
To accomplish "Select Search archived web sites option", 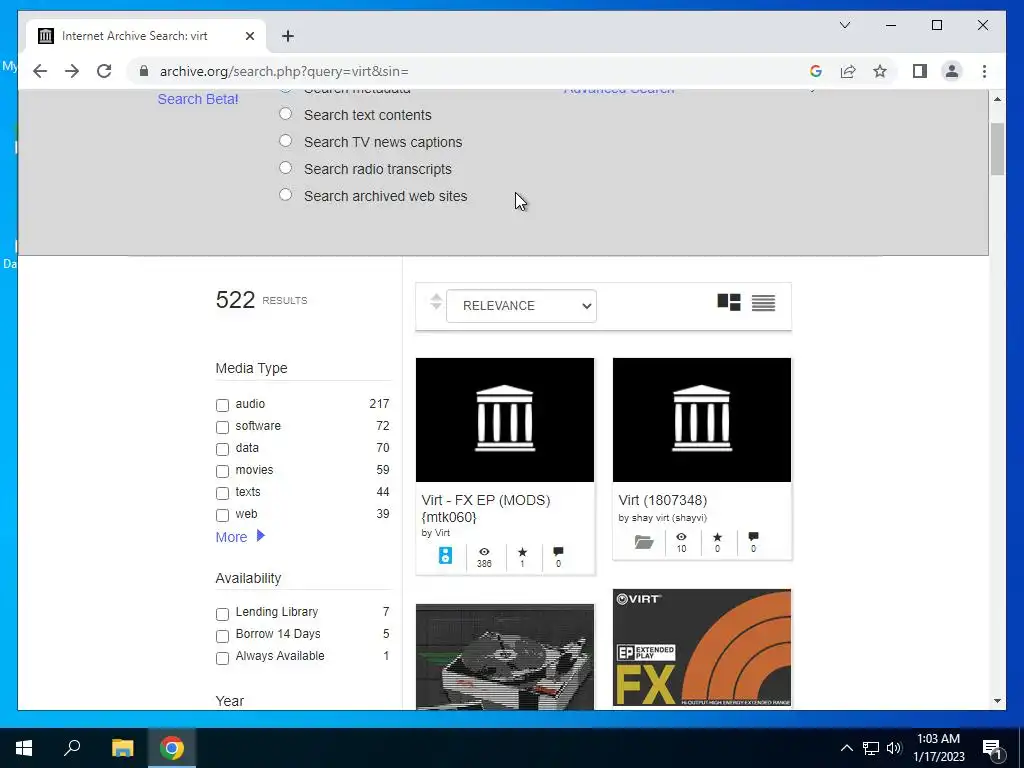I will pyautogui.click(x=285, y=195).
